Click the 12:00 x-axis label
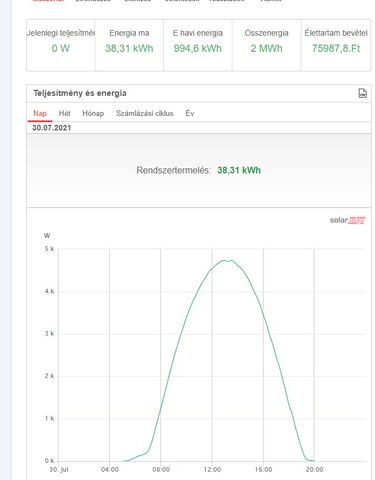 pyautogui.click(x=212, y=470)
